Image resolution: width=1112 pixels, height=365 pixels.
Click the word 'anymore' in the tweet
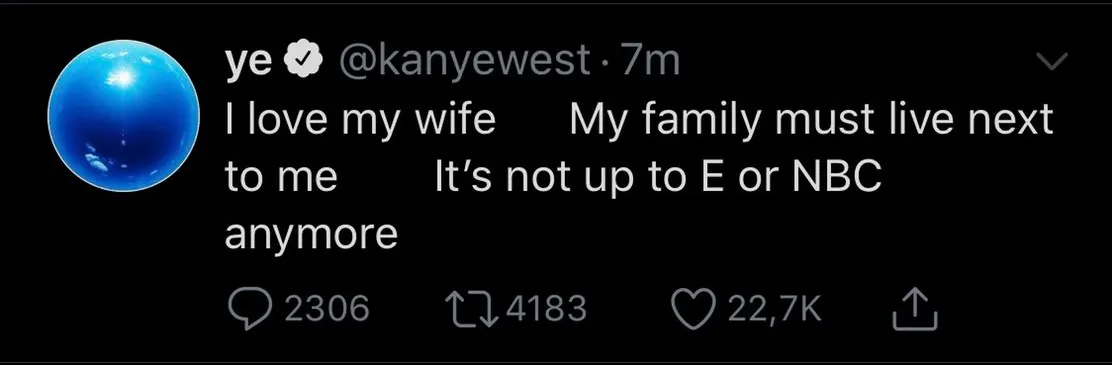311,236
